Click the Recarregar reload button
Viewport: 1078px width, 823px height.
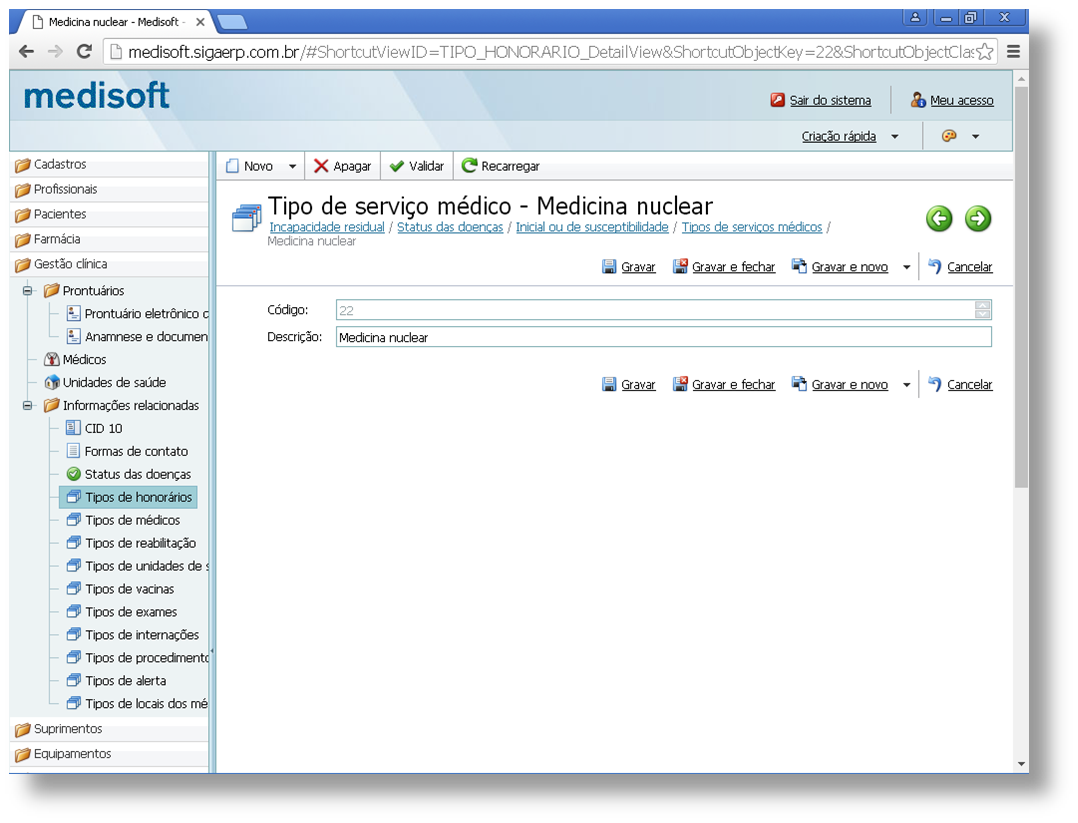(x=500, y=166)
